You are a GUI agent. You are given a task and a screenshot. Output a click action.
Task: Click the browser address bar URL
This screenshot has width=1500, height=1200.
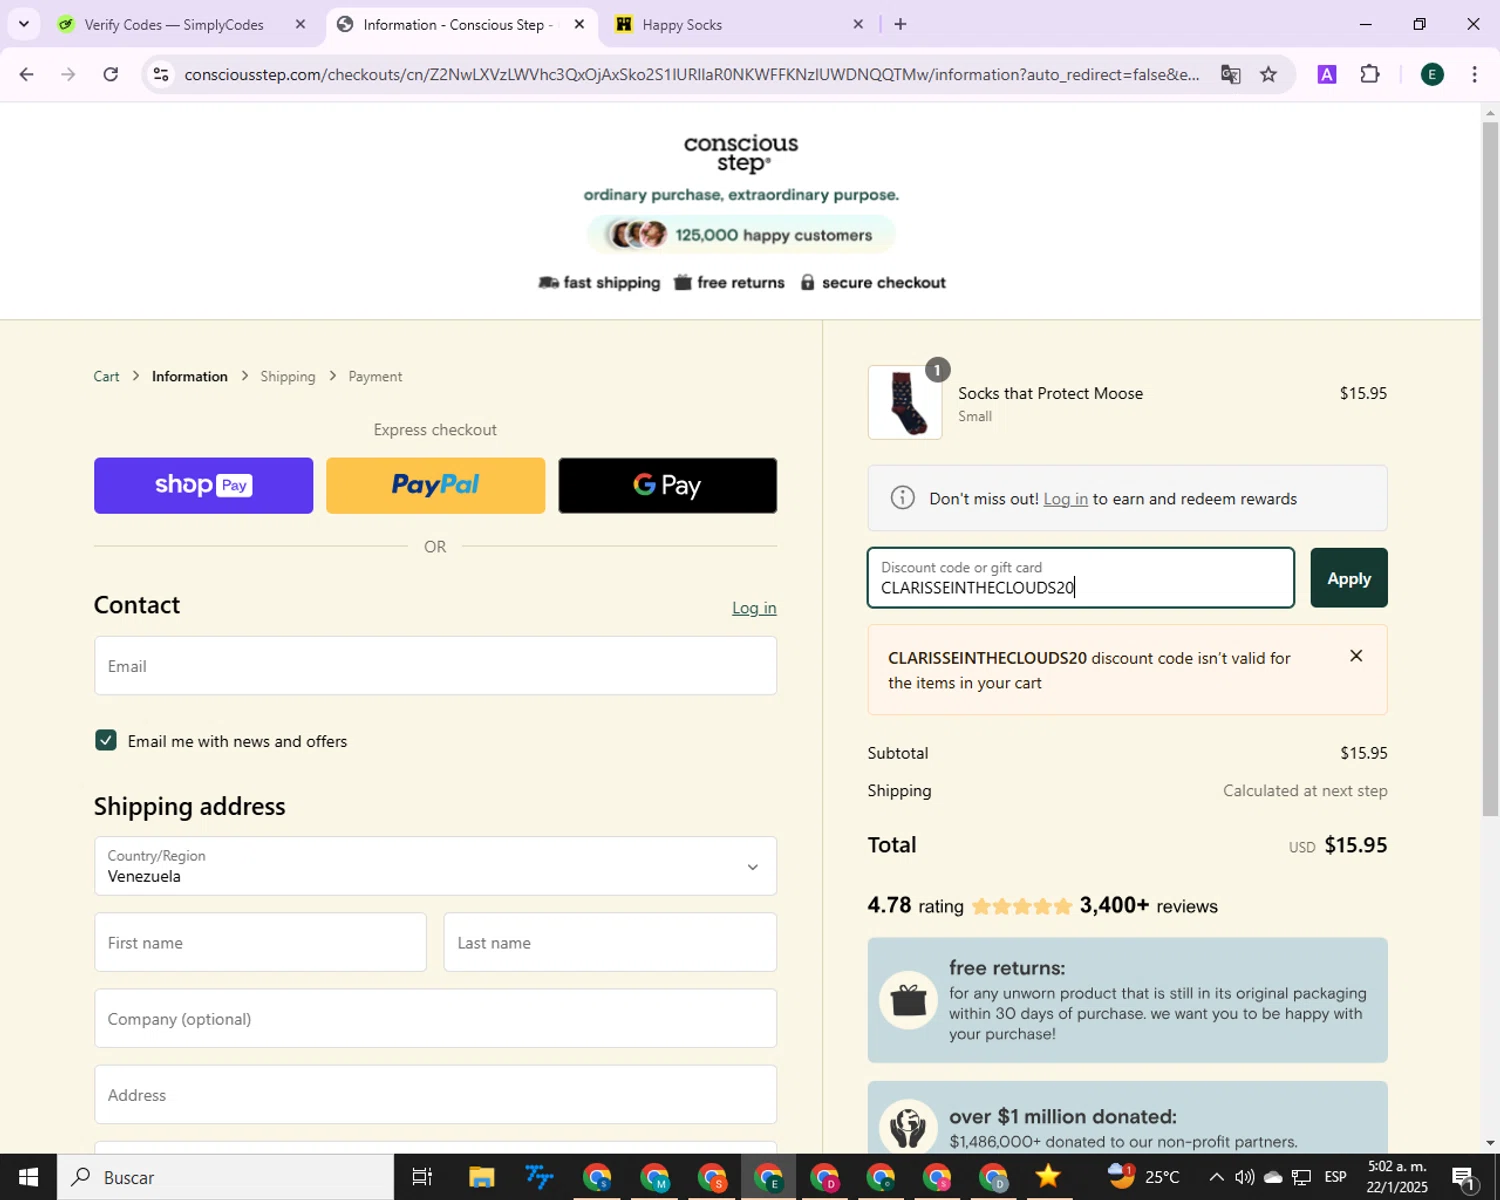tap(692, 74)
